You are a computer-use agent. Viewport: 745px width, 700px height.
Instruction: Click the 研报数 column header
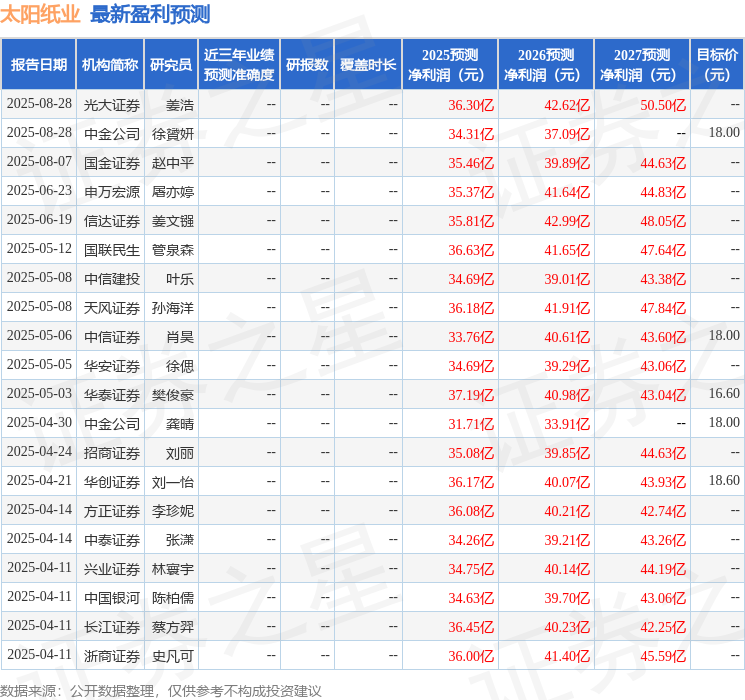tap(307, 65)
